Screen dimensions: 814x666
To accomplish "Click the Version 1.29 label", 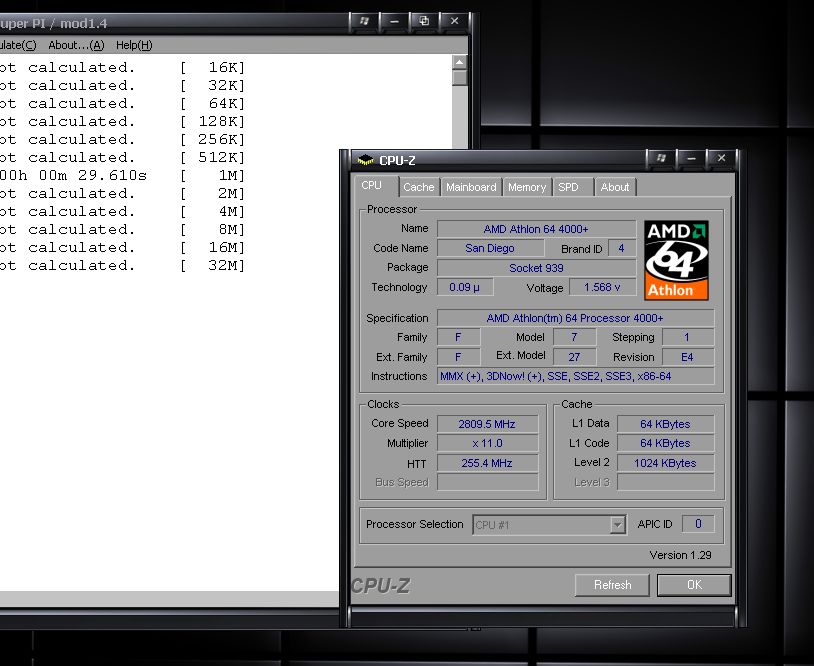I will 680,555.
